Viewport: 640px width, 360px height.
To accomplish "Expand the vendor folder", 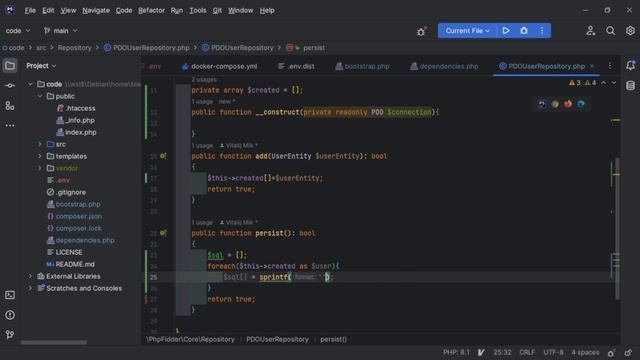I will pos(40,168).
